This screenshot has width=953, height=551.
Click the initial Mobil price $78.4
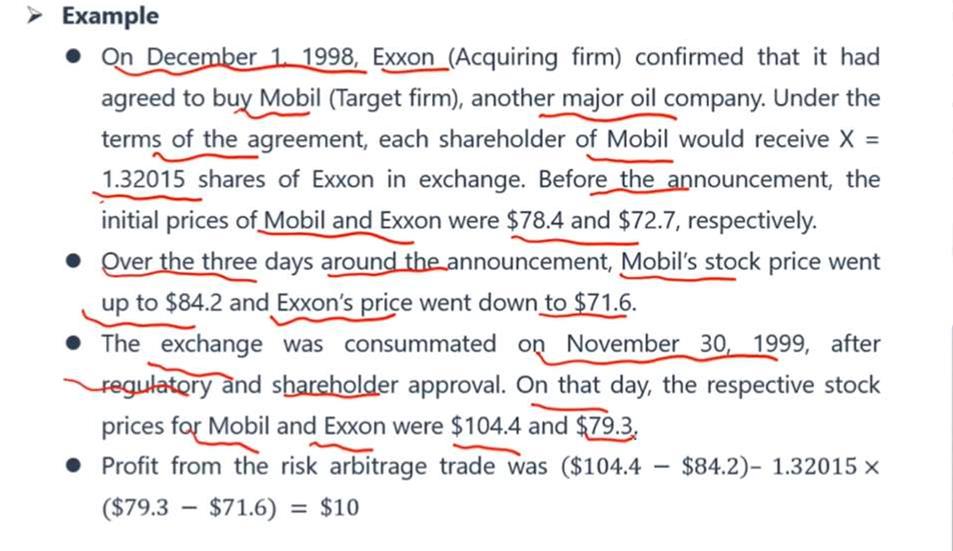[535, 220]
